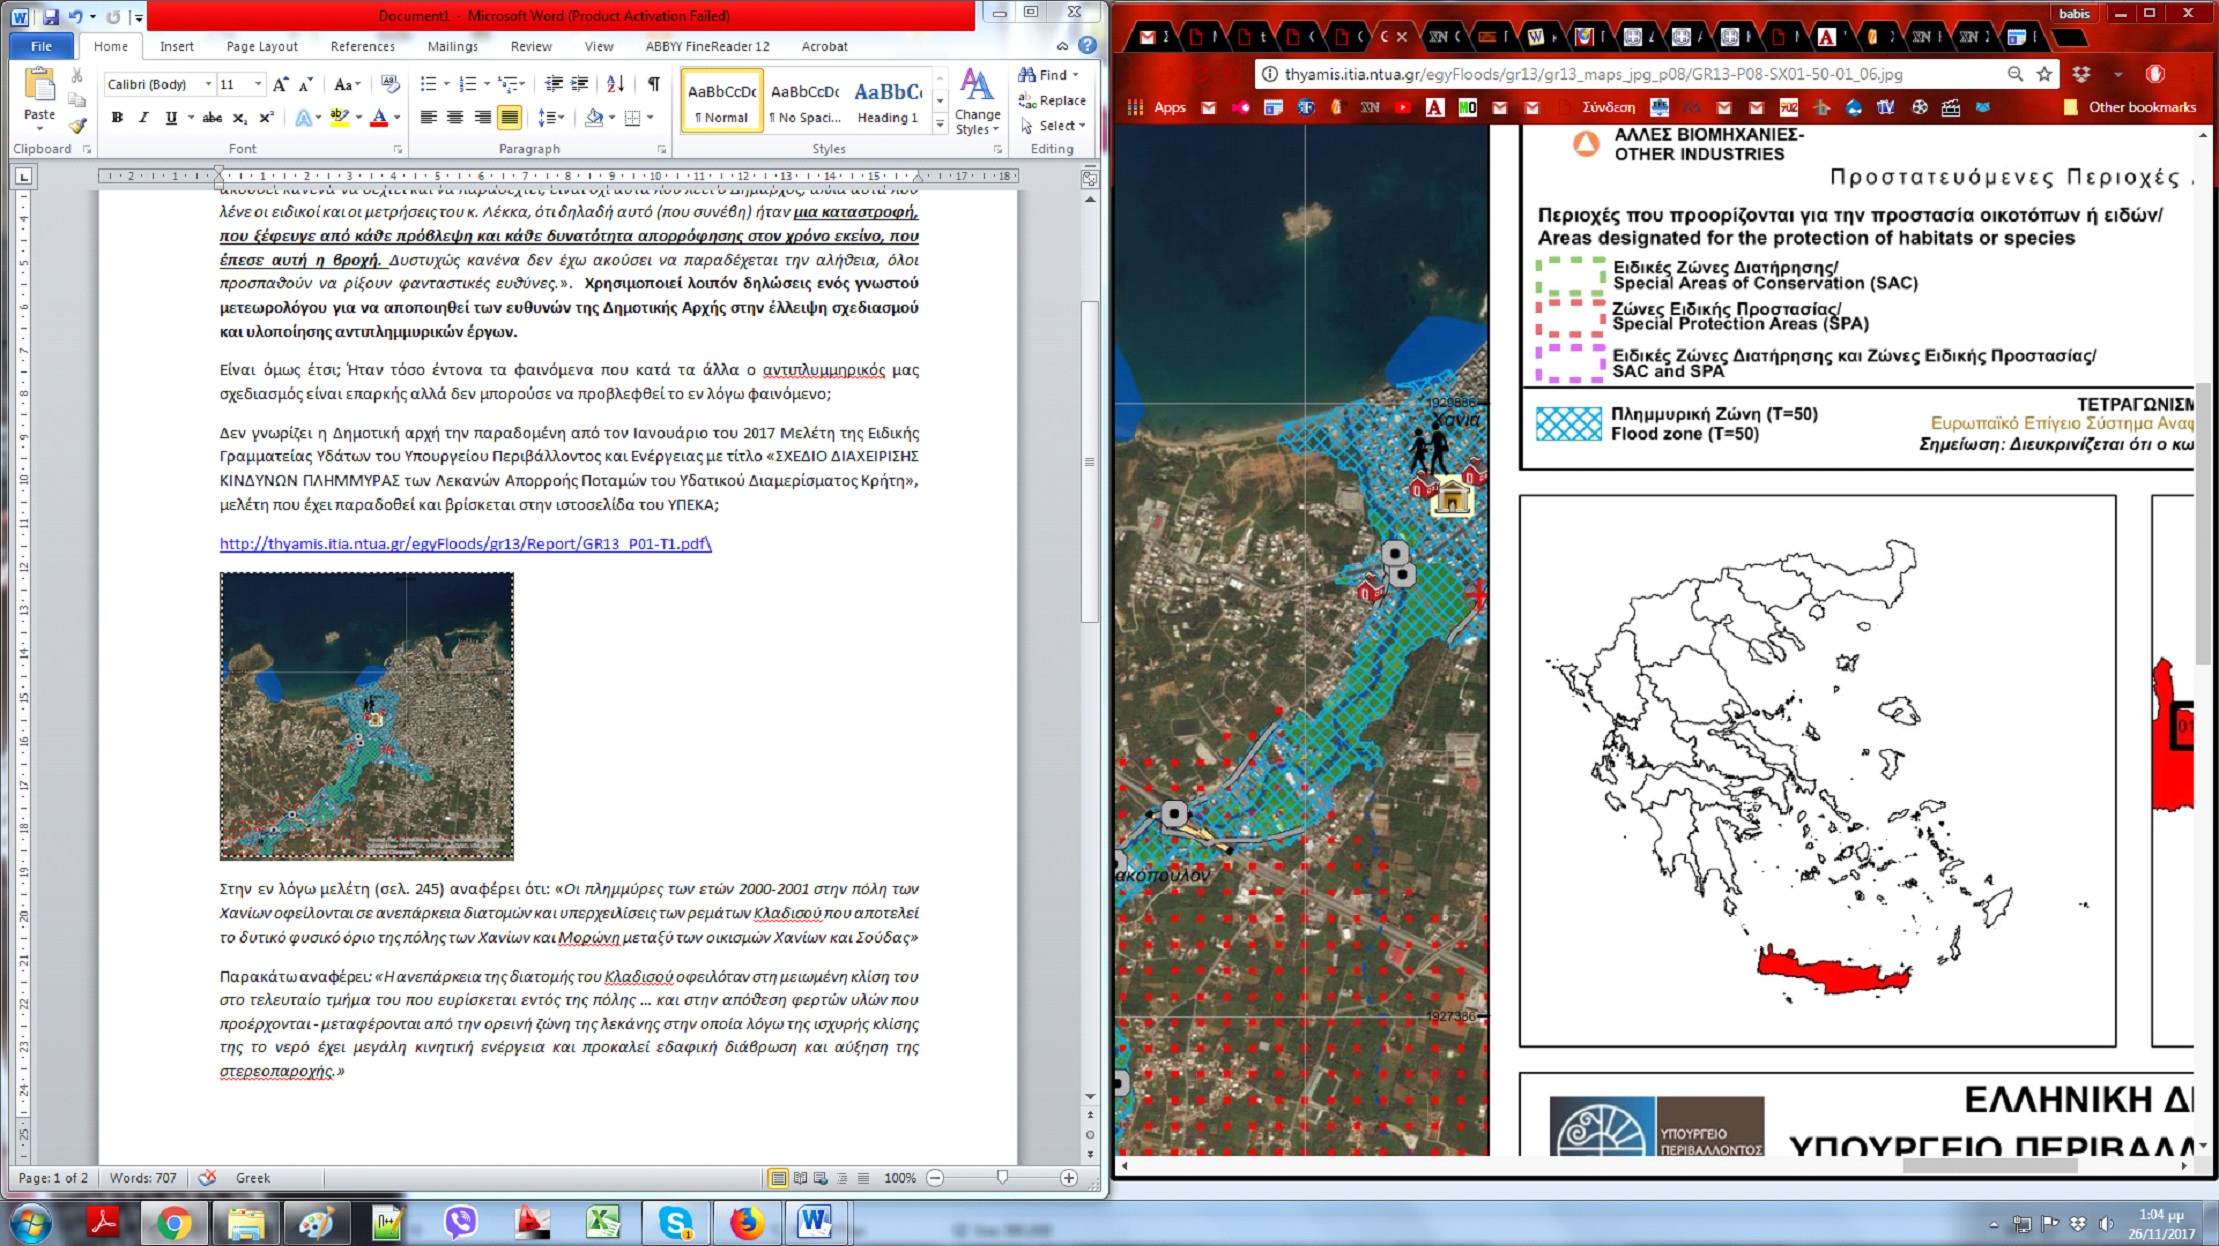Select the Grow Font icon
Viewport: 2219px width, 1246px height.
pos(281,85)
